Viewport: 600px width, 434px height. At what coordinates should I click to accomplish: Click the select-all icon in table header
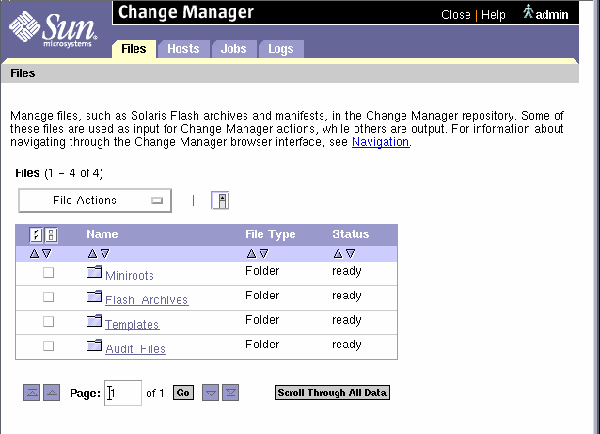pos(35,235)
